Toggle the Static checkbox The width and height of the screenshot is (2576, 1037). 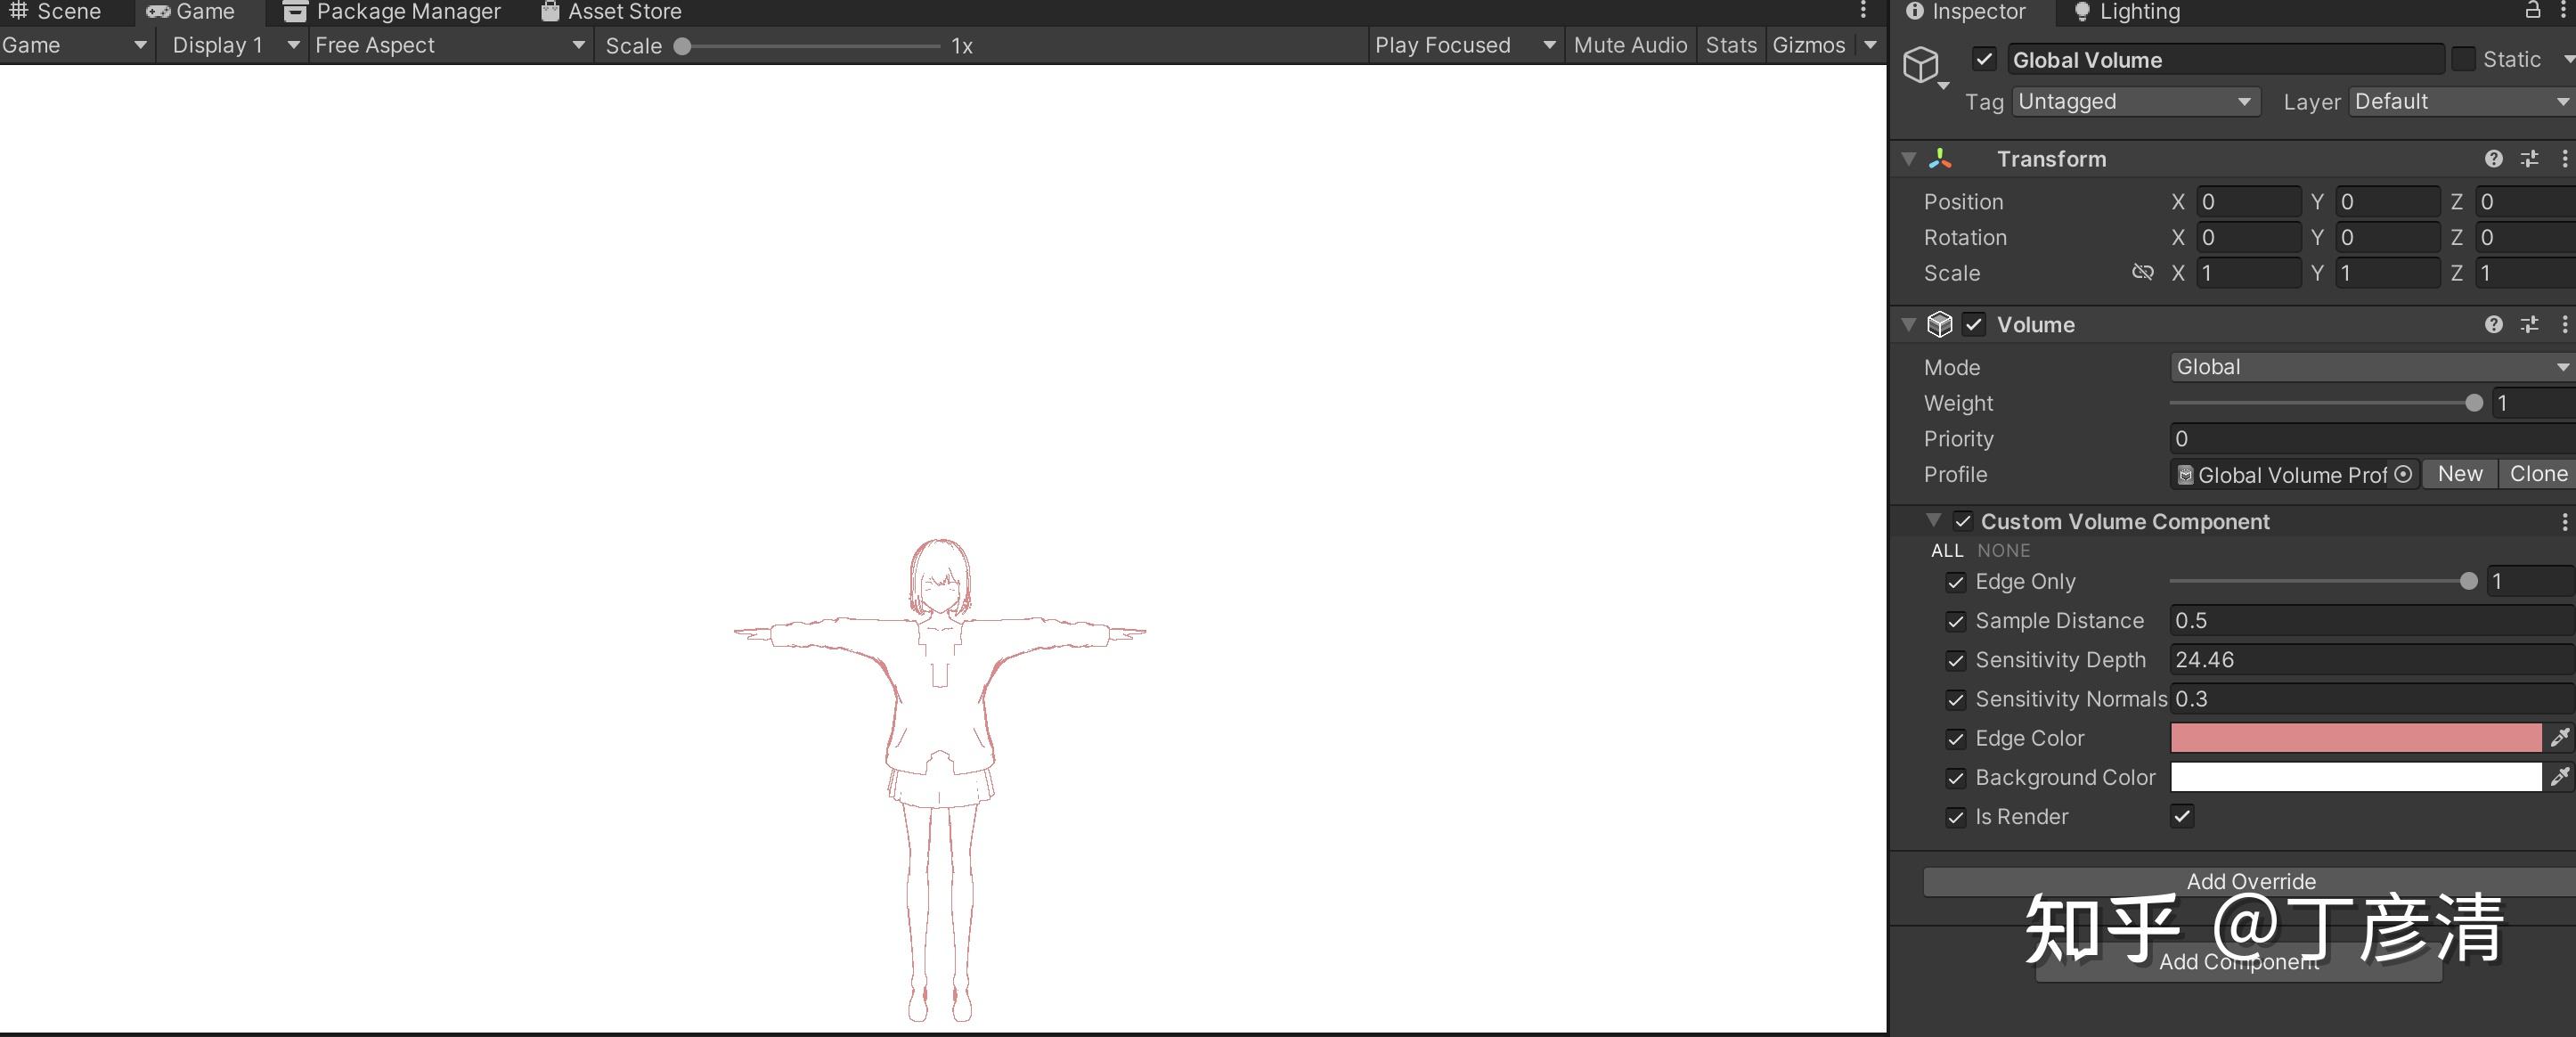[x=2464, y=60]
